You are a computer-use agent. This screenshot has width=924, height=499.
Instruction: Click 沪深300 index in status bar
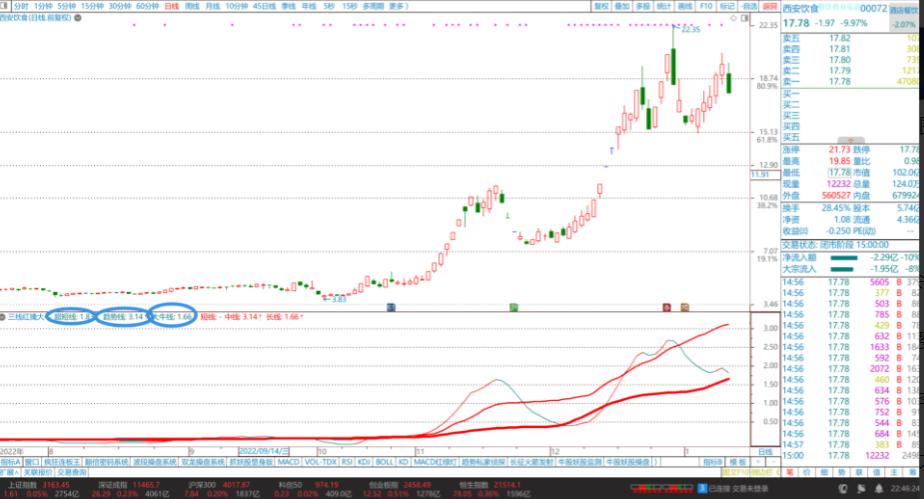click(x=201, y=485)
